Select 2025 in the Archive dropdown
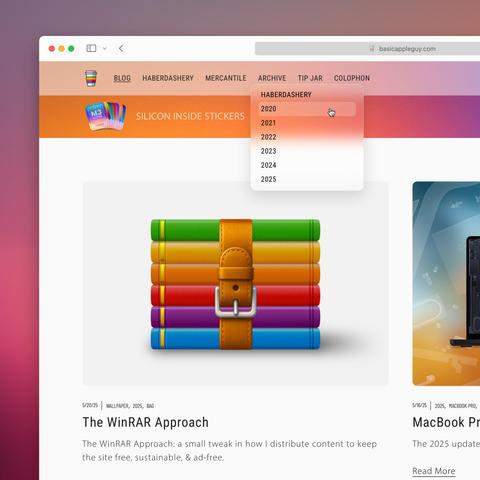 tap(268, 179)
